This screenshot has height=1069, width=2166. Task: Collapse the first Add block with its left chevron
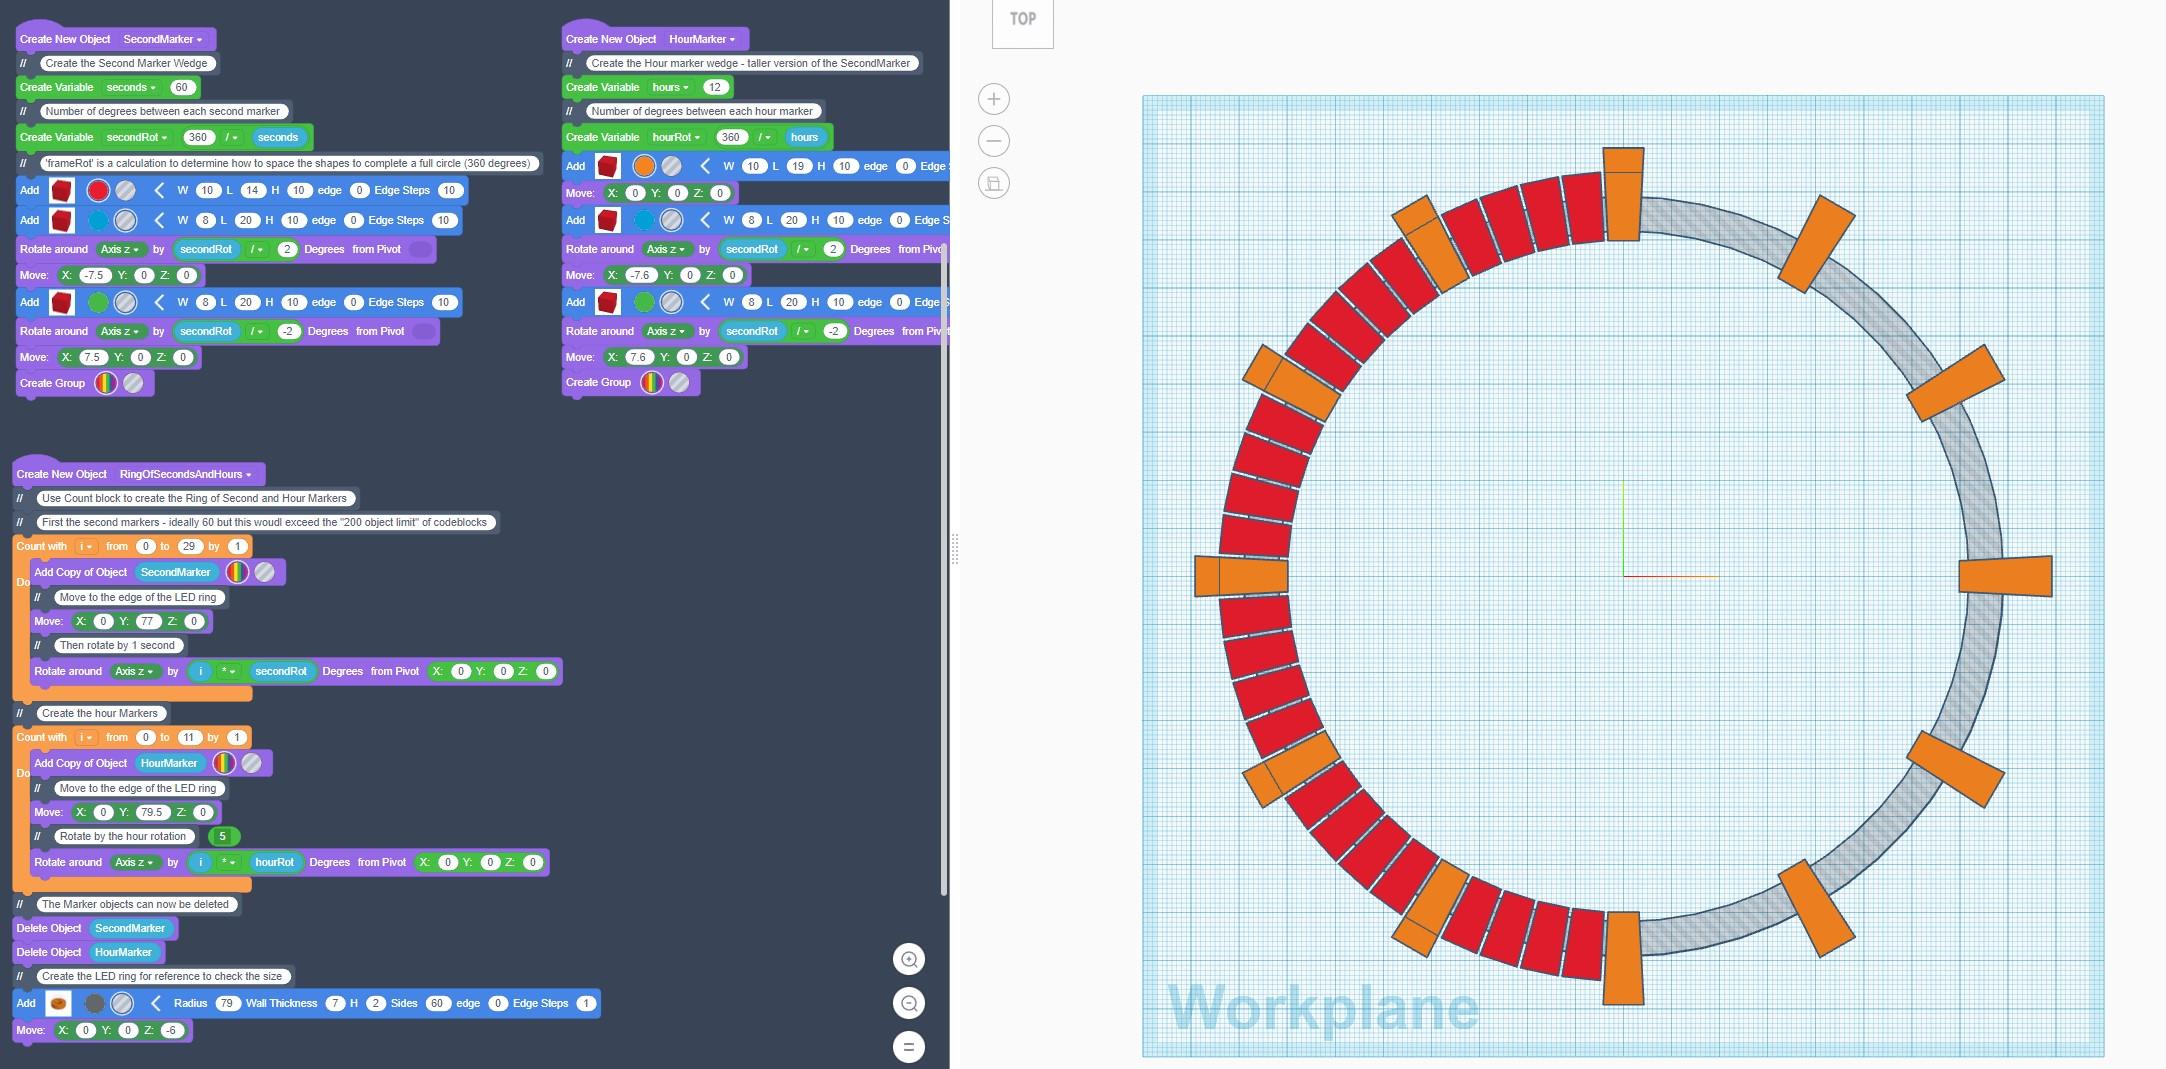(158, 190)
